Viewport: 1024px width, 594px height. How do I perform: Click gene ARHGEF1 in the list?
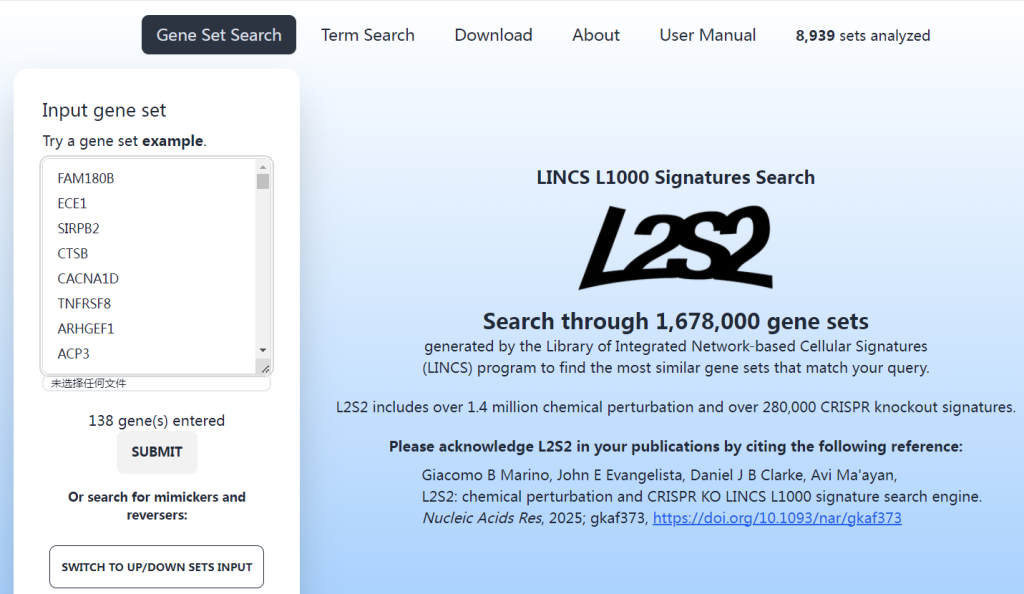[x=86, y=328]
